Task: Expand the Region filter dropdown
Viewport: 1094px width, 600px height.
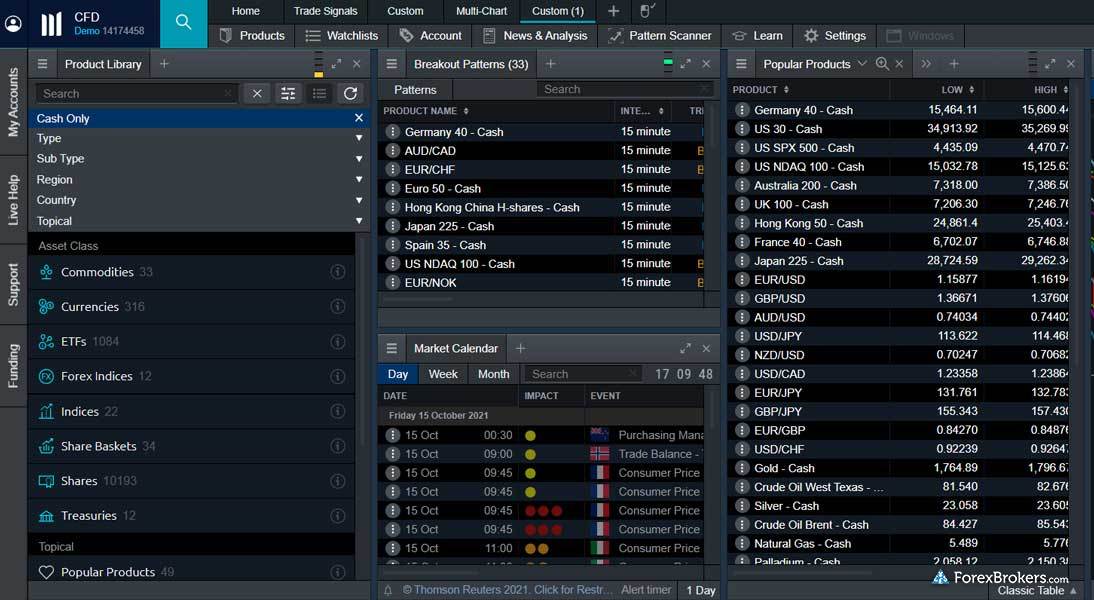Action: pos(358,180)
